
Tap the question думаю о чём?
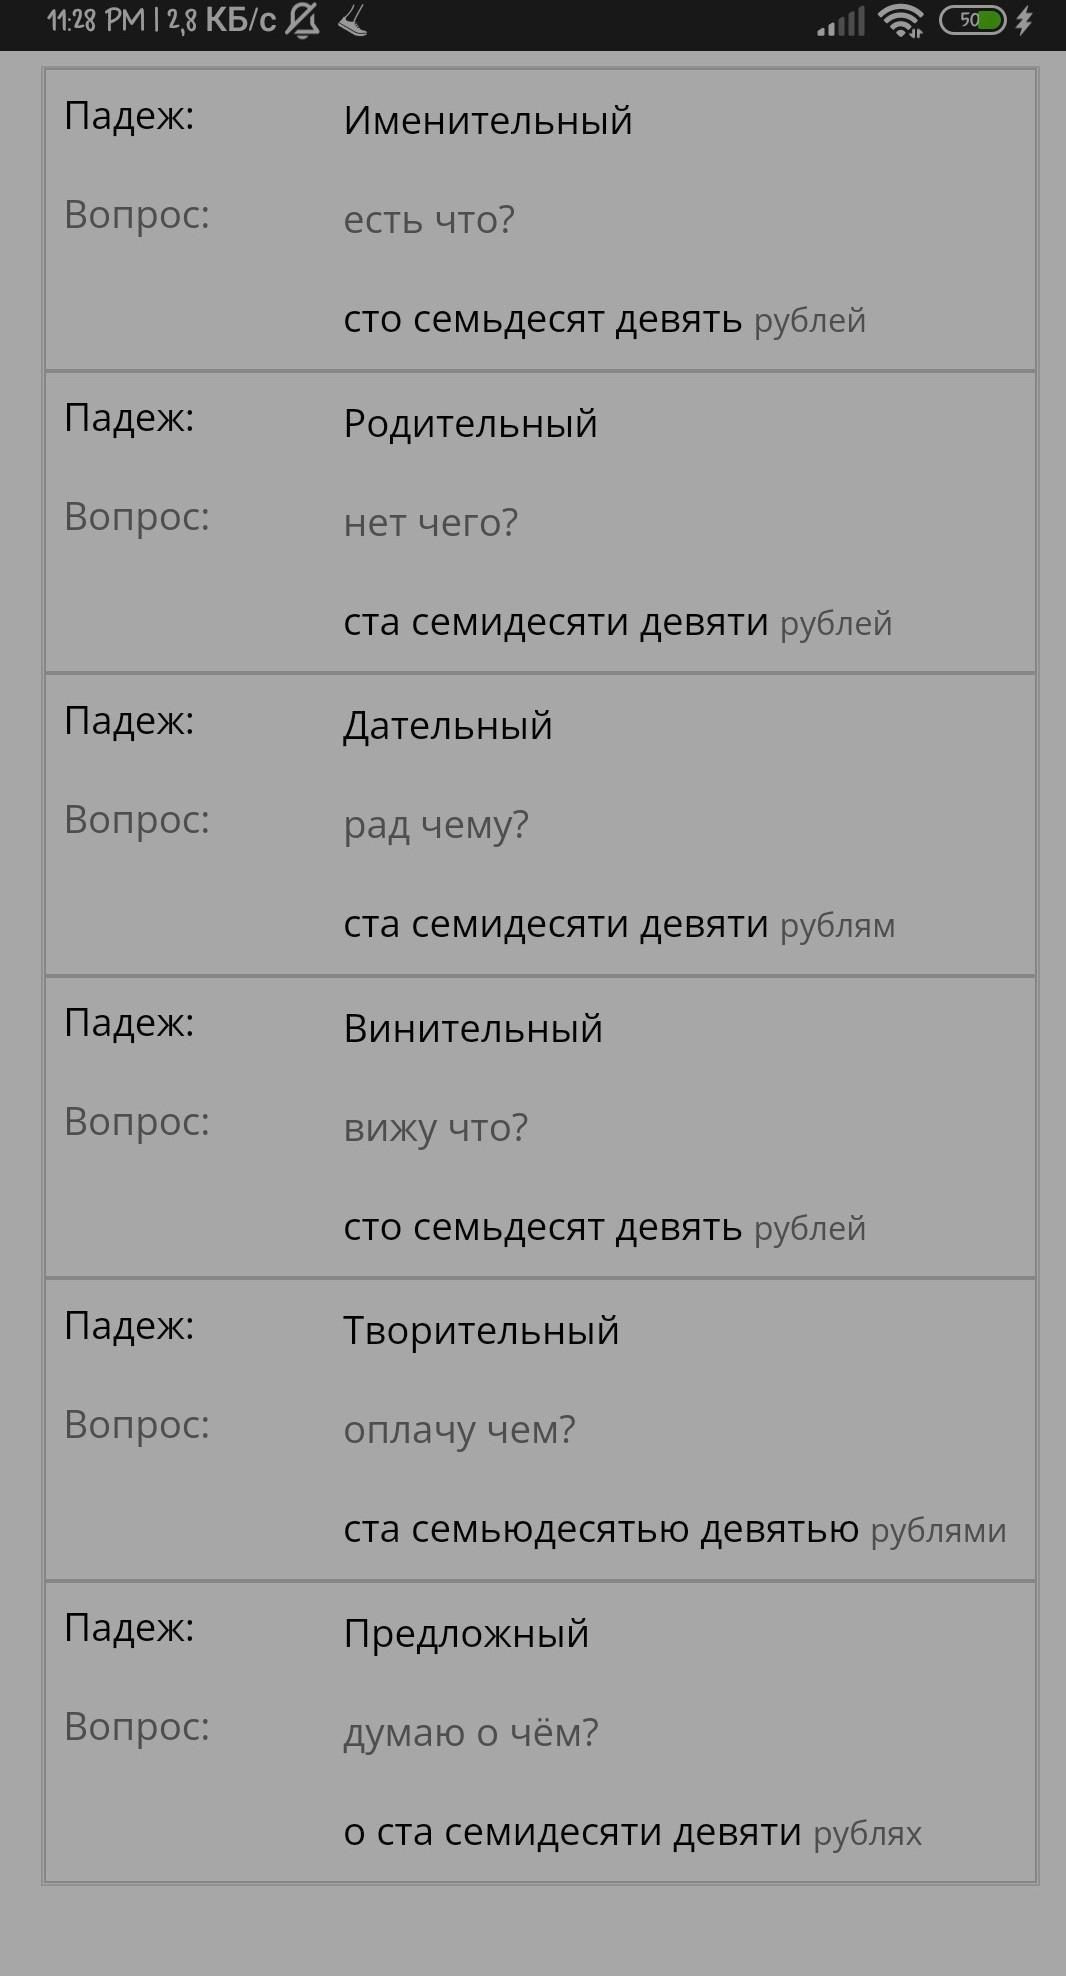click(x=471, y=1733)
